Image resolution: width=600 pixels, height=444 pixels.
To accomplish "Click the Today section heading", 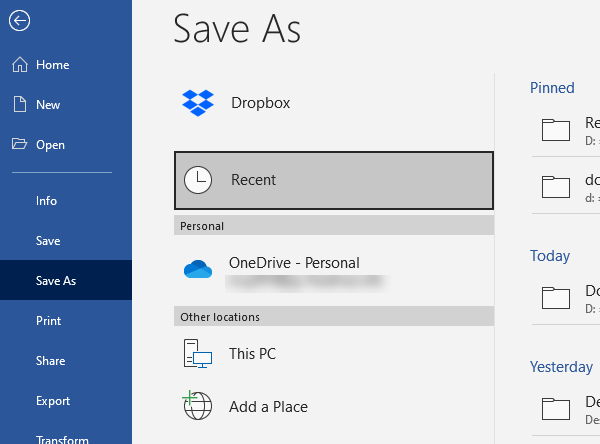I will pyautogui.click(x=550, y=256).
